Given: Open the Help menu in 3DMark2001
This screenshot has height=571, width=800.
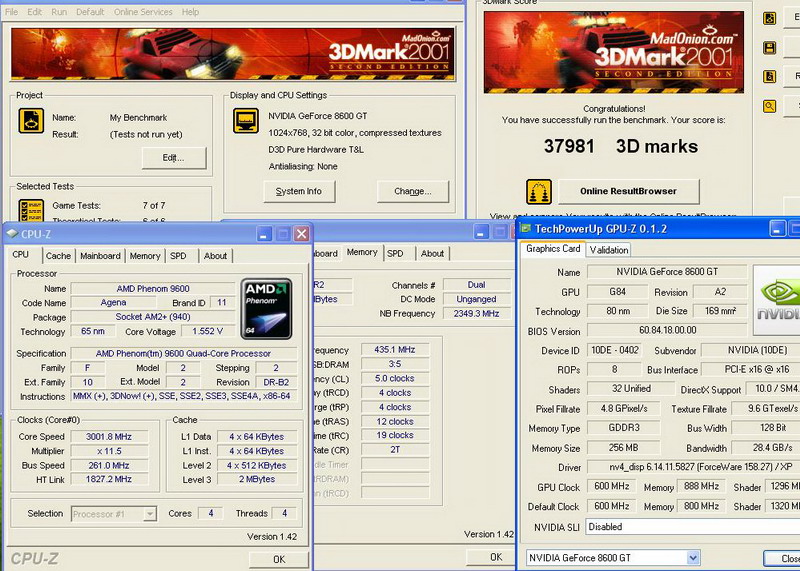Looking at the screenshot, I should pos(190,12).
